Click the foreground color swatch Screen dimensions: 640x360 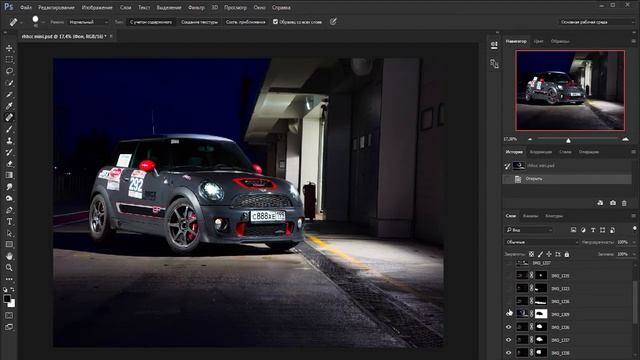(7, 298)
